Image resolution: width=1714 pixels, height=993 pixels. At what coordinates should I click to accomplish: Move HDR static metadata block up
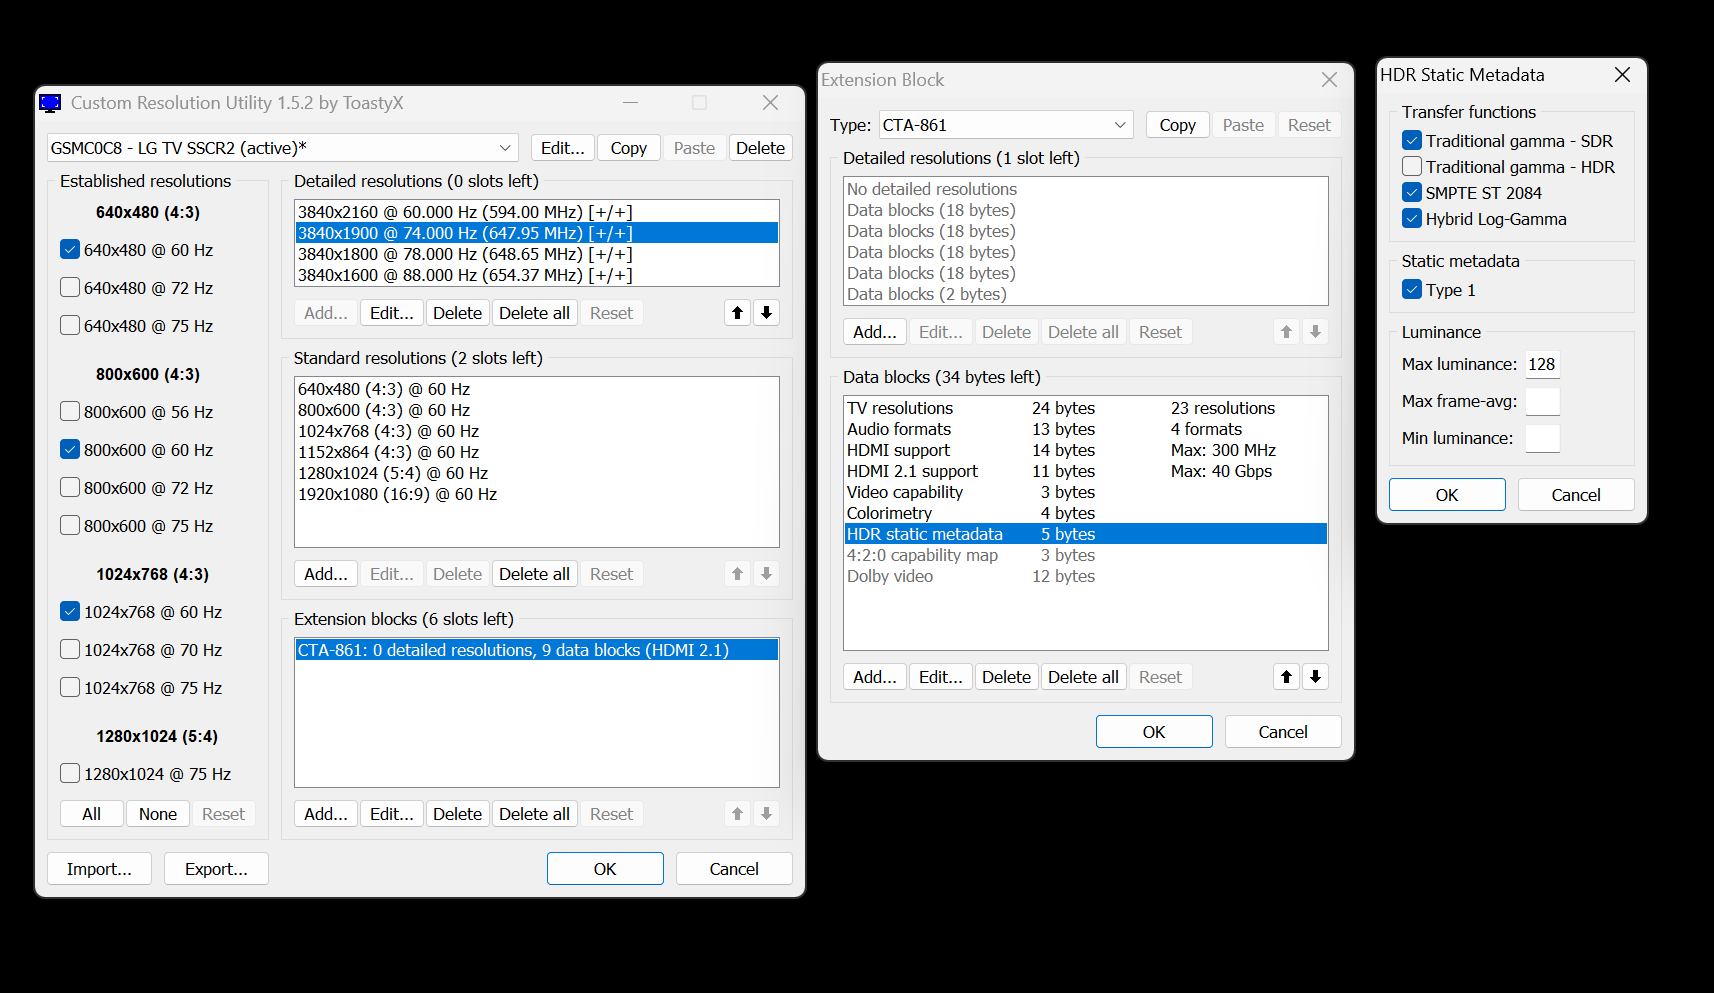[x=1286, y=676]
